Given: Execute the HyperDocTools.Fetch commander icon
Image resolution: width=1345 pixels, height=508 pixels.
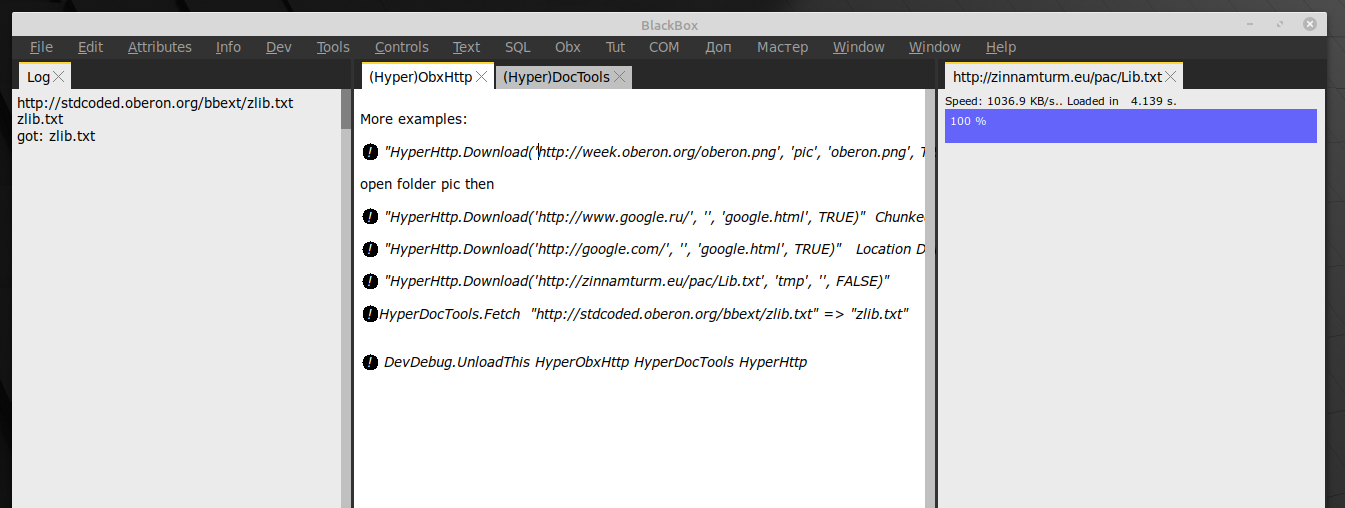Looking at the screenshot, I should click(x=370, y=314).
